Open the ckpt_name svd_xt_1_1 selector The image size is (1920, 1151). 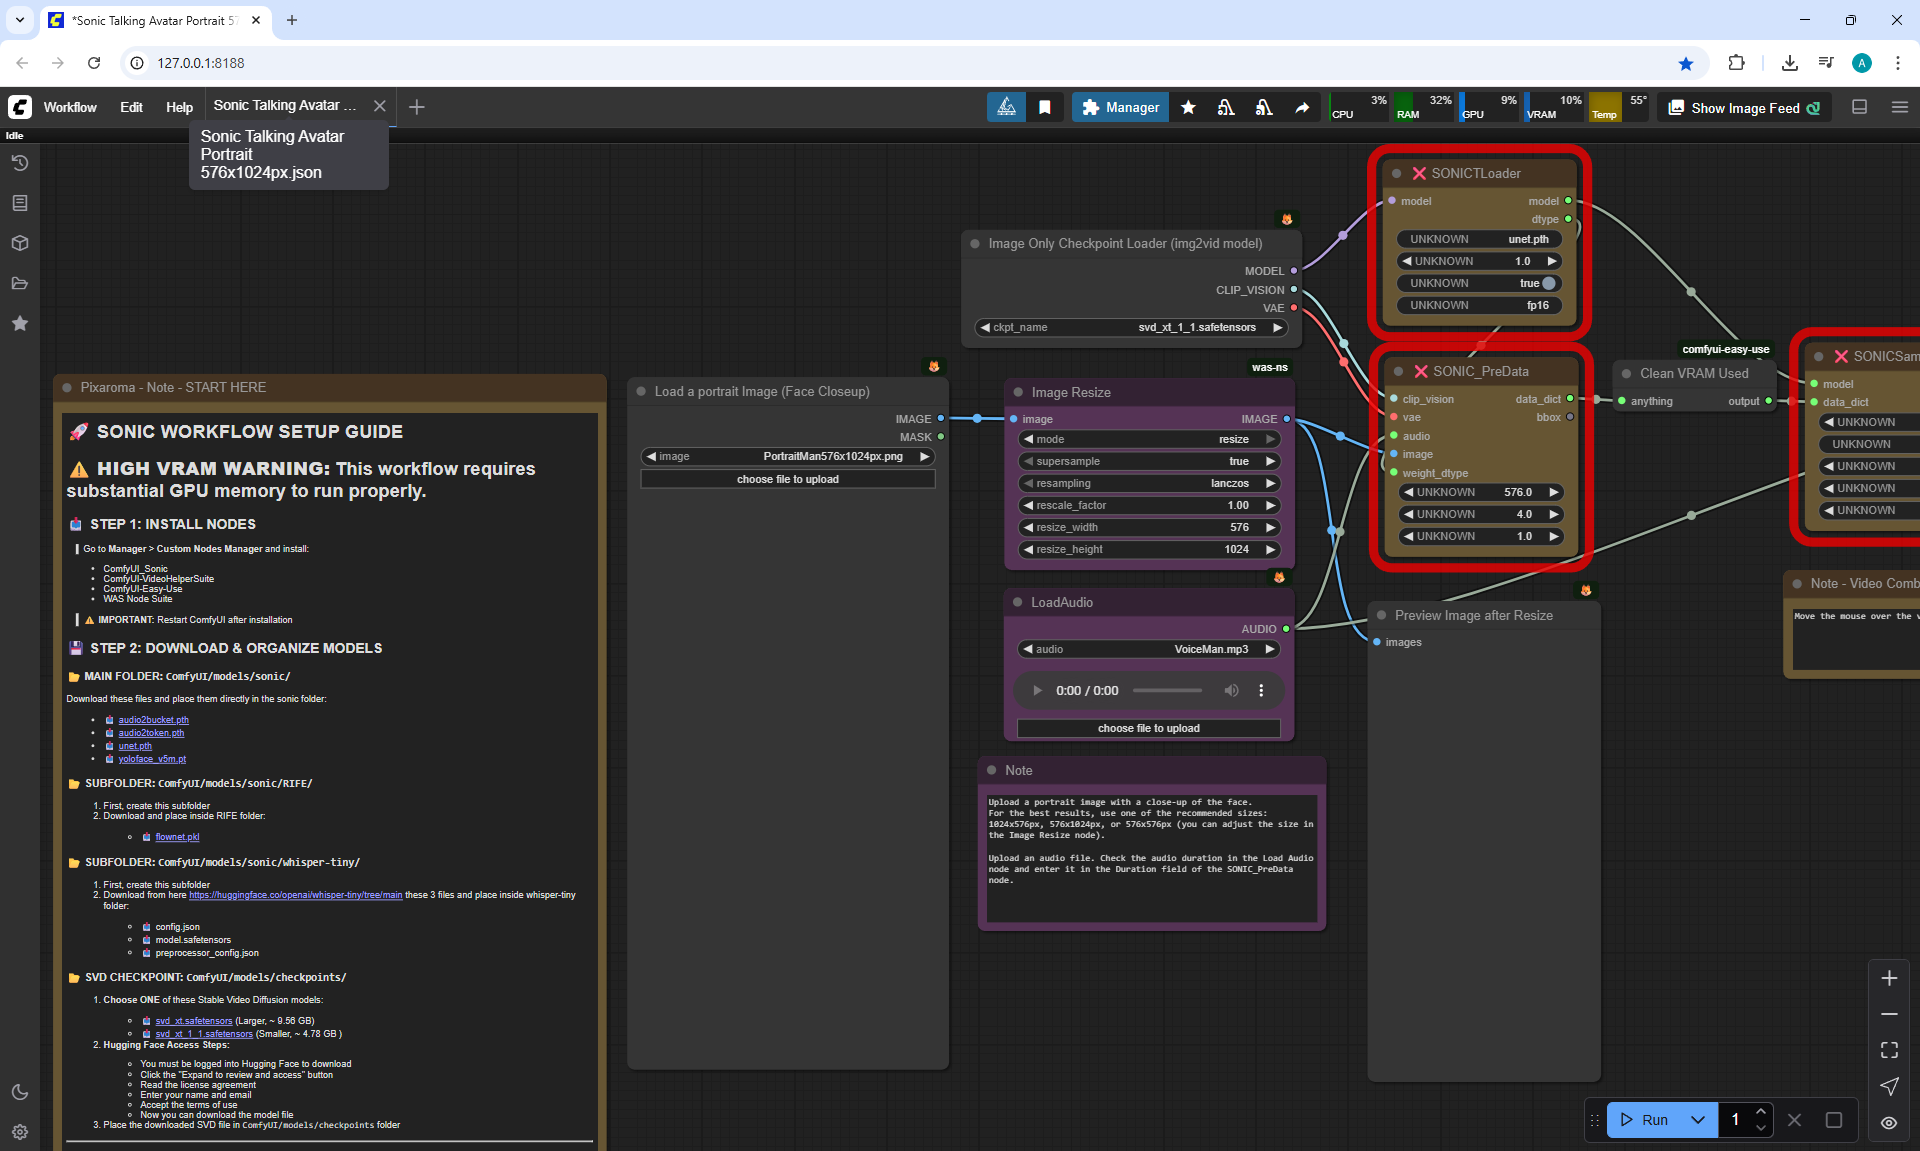click(x=1131, y=327)
